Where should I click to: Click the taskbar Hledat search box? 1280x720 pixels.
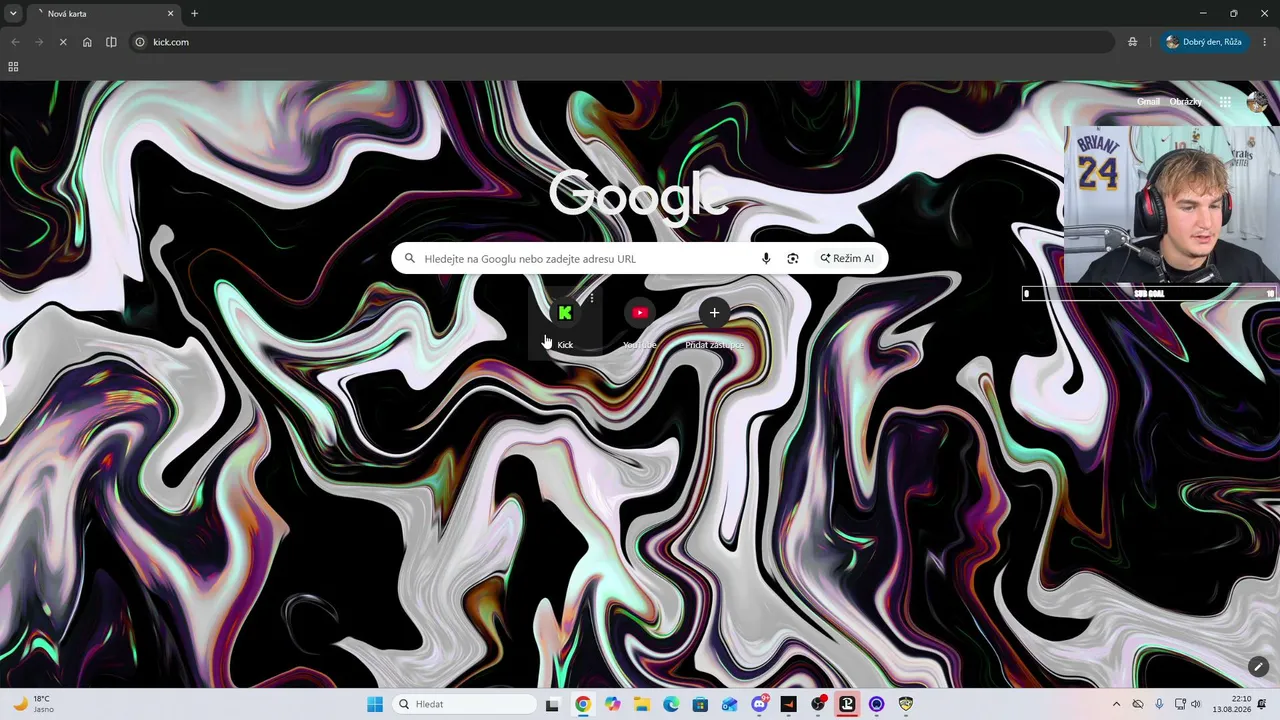point(465,704)
